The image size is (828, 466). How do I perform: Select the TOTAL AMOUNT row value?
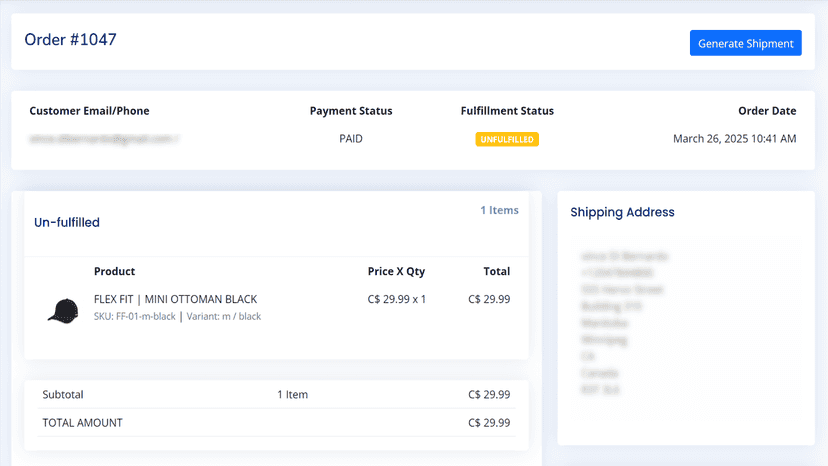pyautogui.click(x=489, y=423)
